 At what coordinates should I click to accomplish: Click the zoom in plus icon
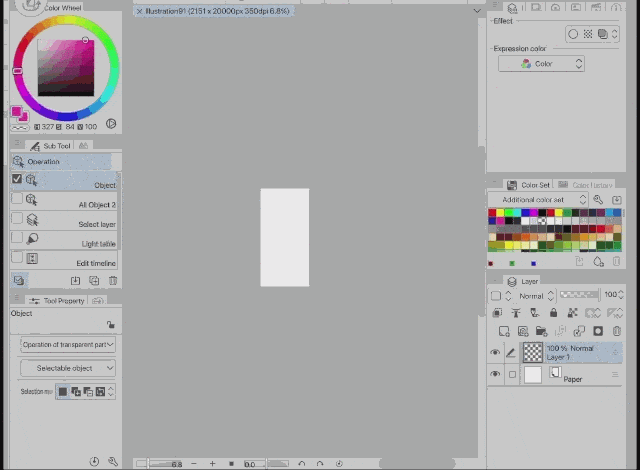click(x=212, y=463)
